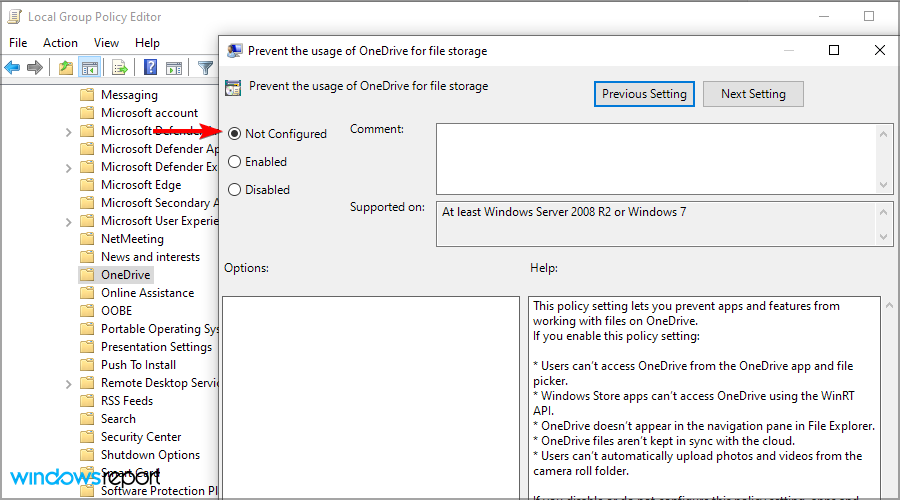Click the Presentation Settings folder icon
The height and width of the screenshot is (500, 900).
click(x=87, y=347)
